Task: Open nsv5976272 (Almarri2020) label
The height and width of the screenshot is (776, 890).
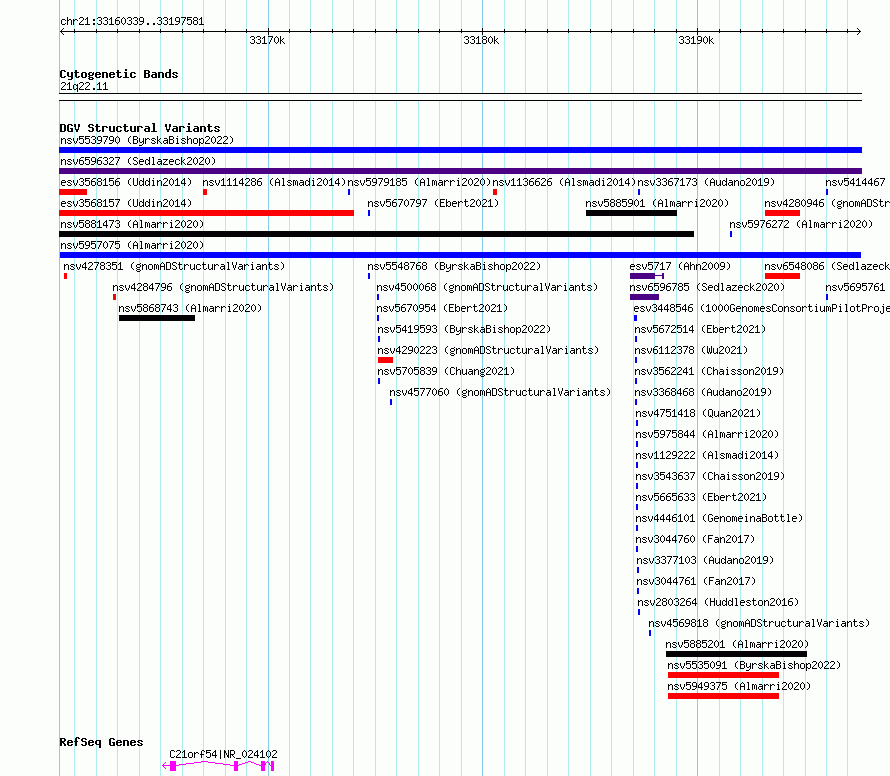Action: point(801,224)
